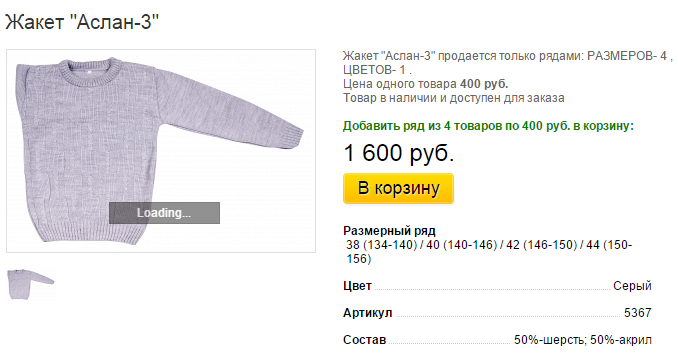Image resolution: width=678 pixels, height=364 pixels.
Task: Click the "Товар в наличии" availability line
Action: pyautogui.click(x=454, y=98)
